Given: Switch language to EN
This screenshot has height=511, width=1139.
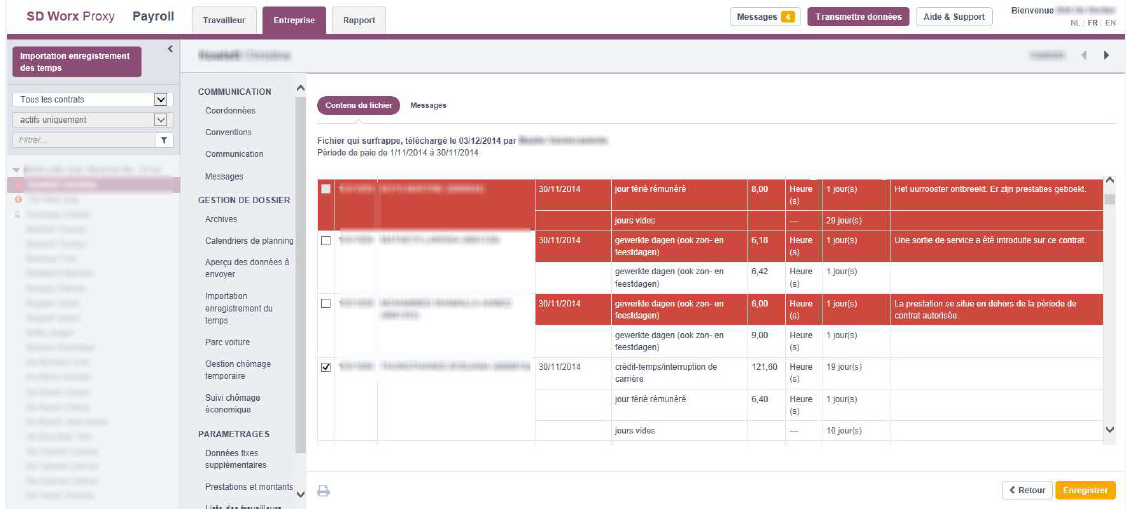Looking at the screenshot, I should pyautogui.click(x=1111, y=23).
